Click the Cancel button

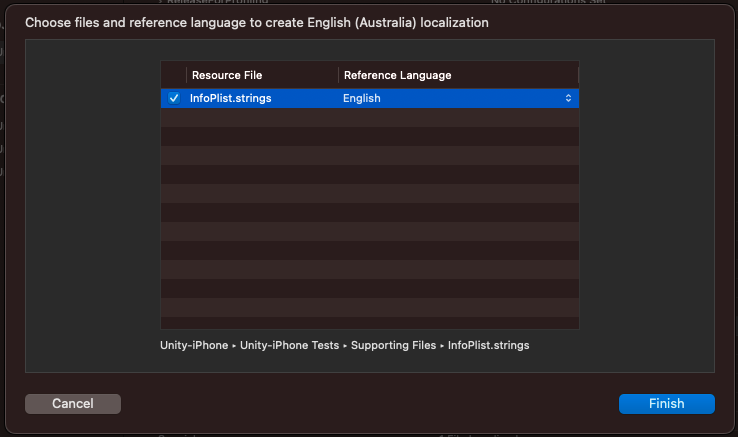[x=73, y=404]
